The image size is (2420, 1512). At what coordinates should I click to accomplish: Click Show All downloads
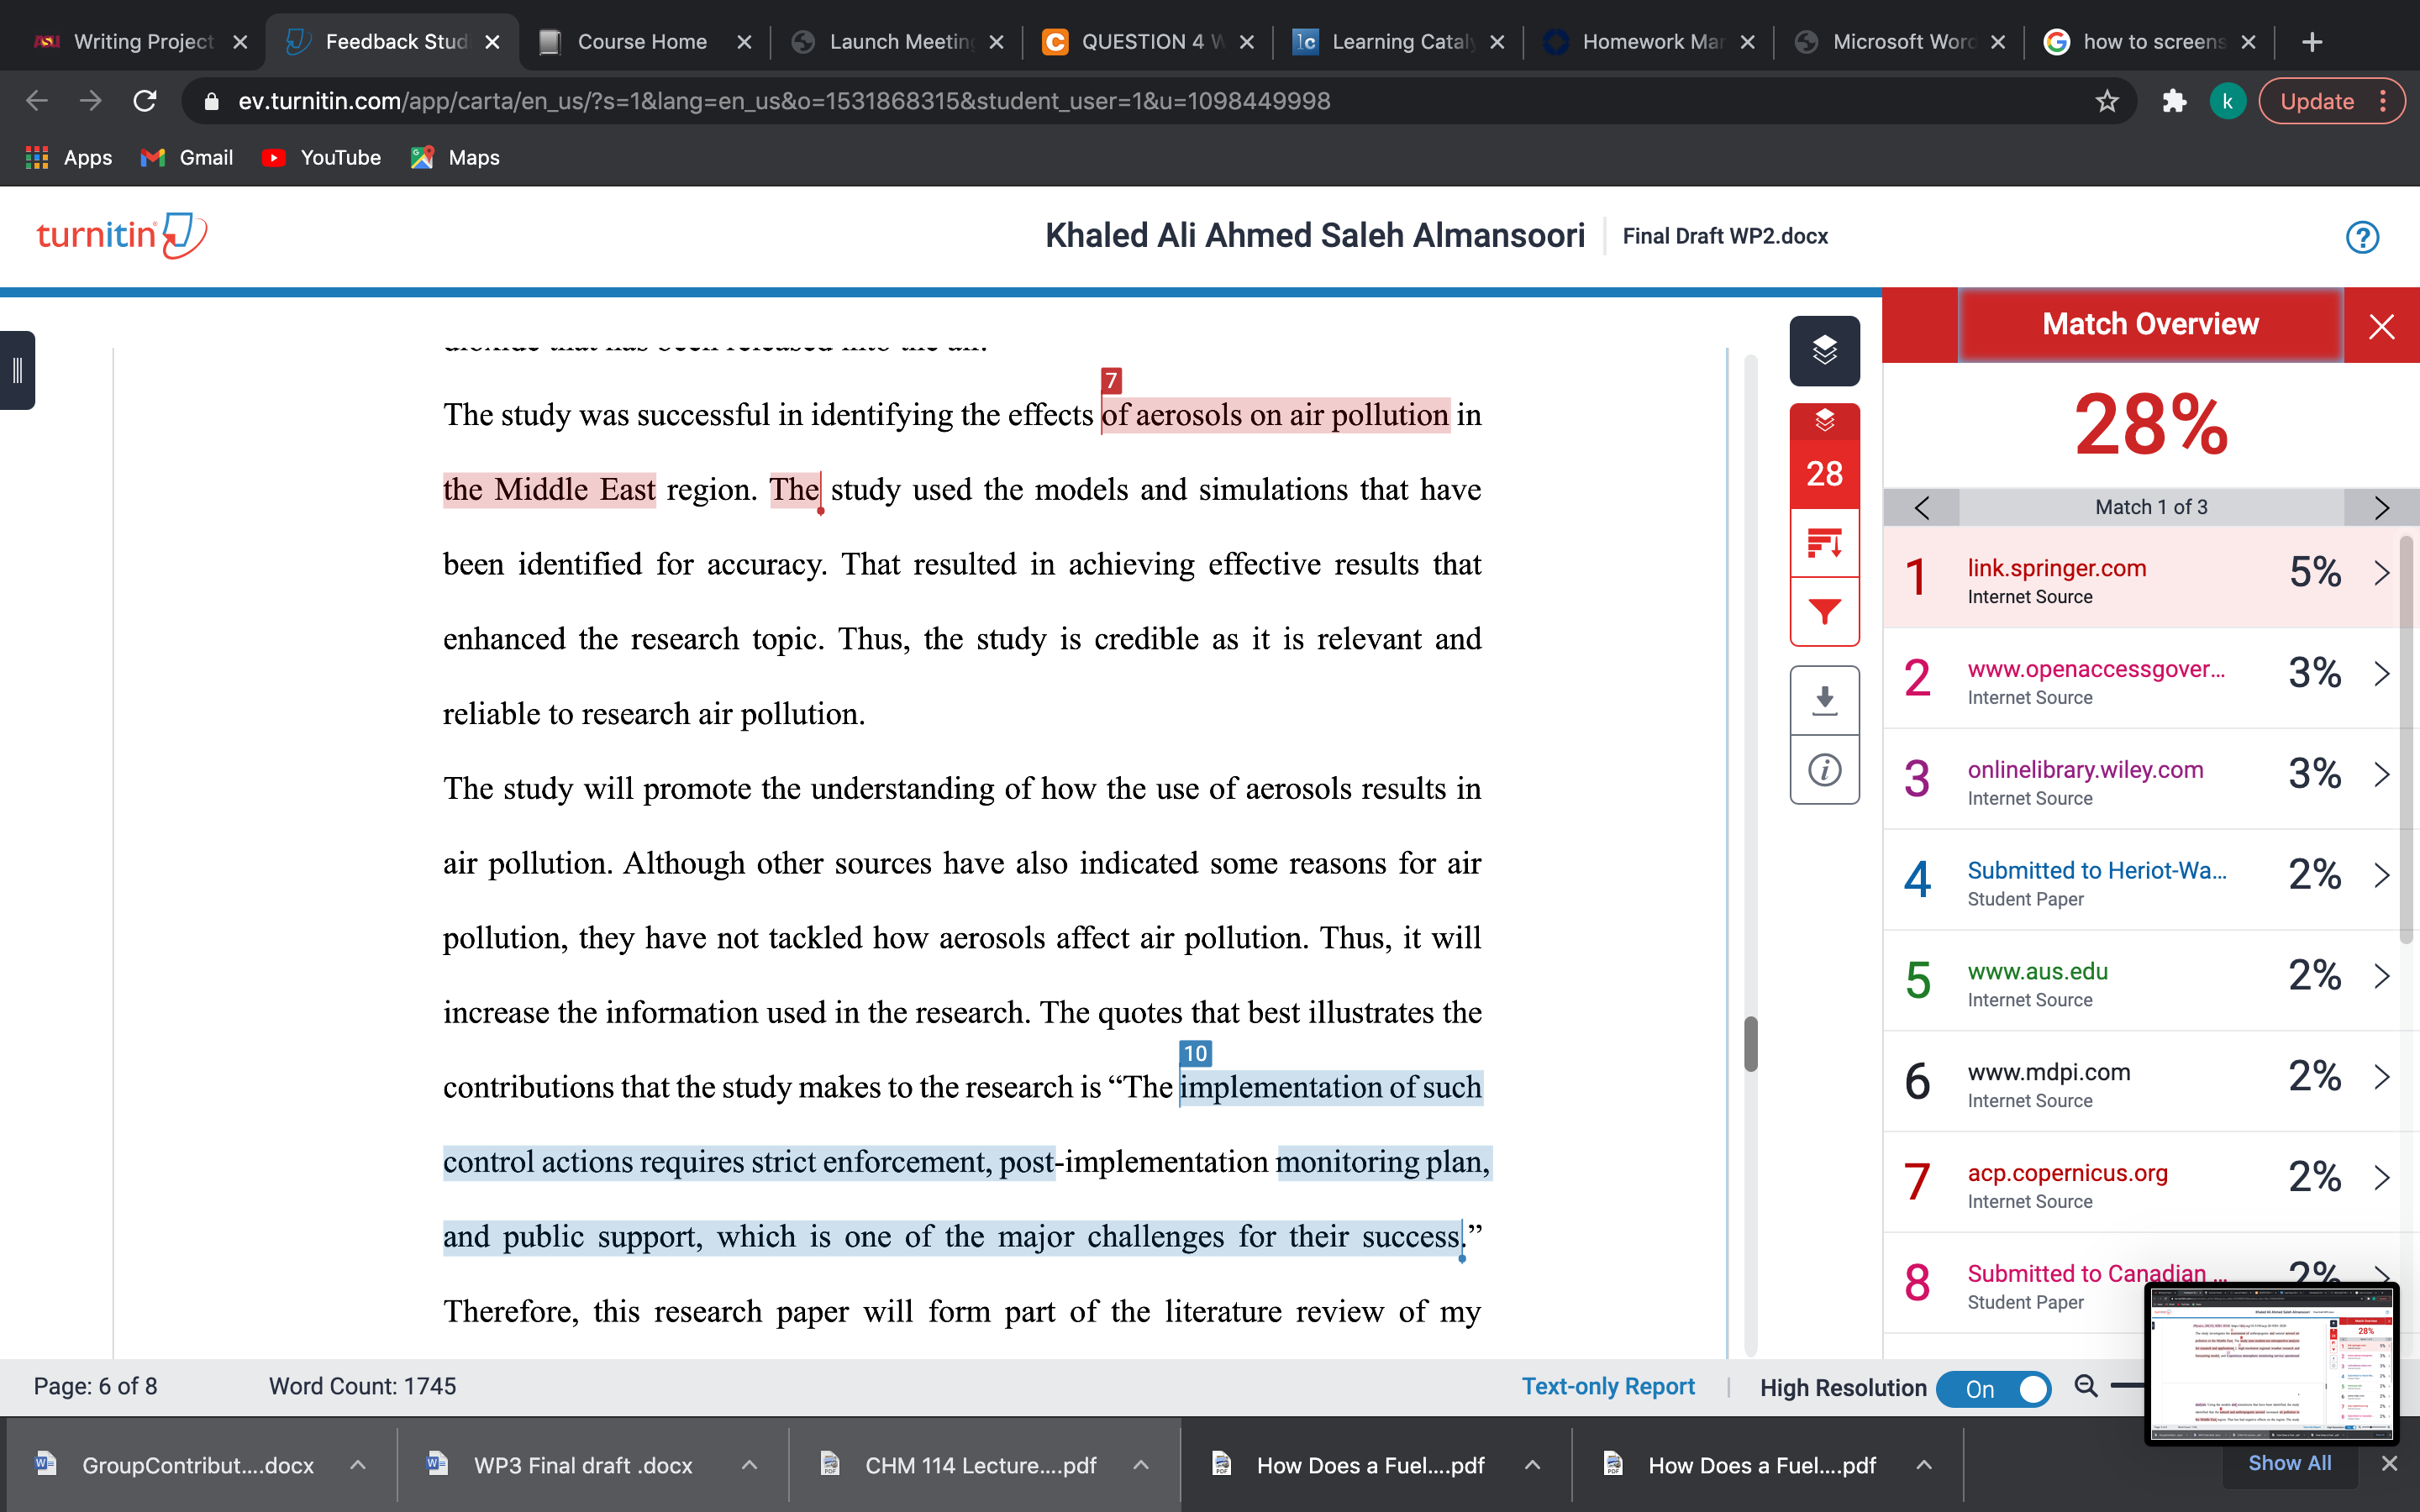2289,1463
